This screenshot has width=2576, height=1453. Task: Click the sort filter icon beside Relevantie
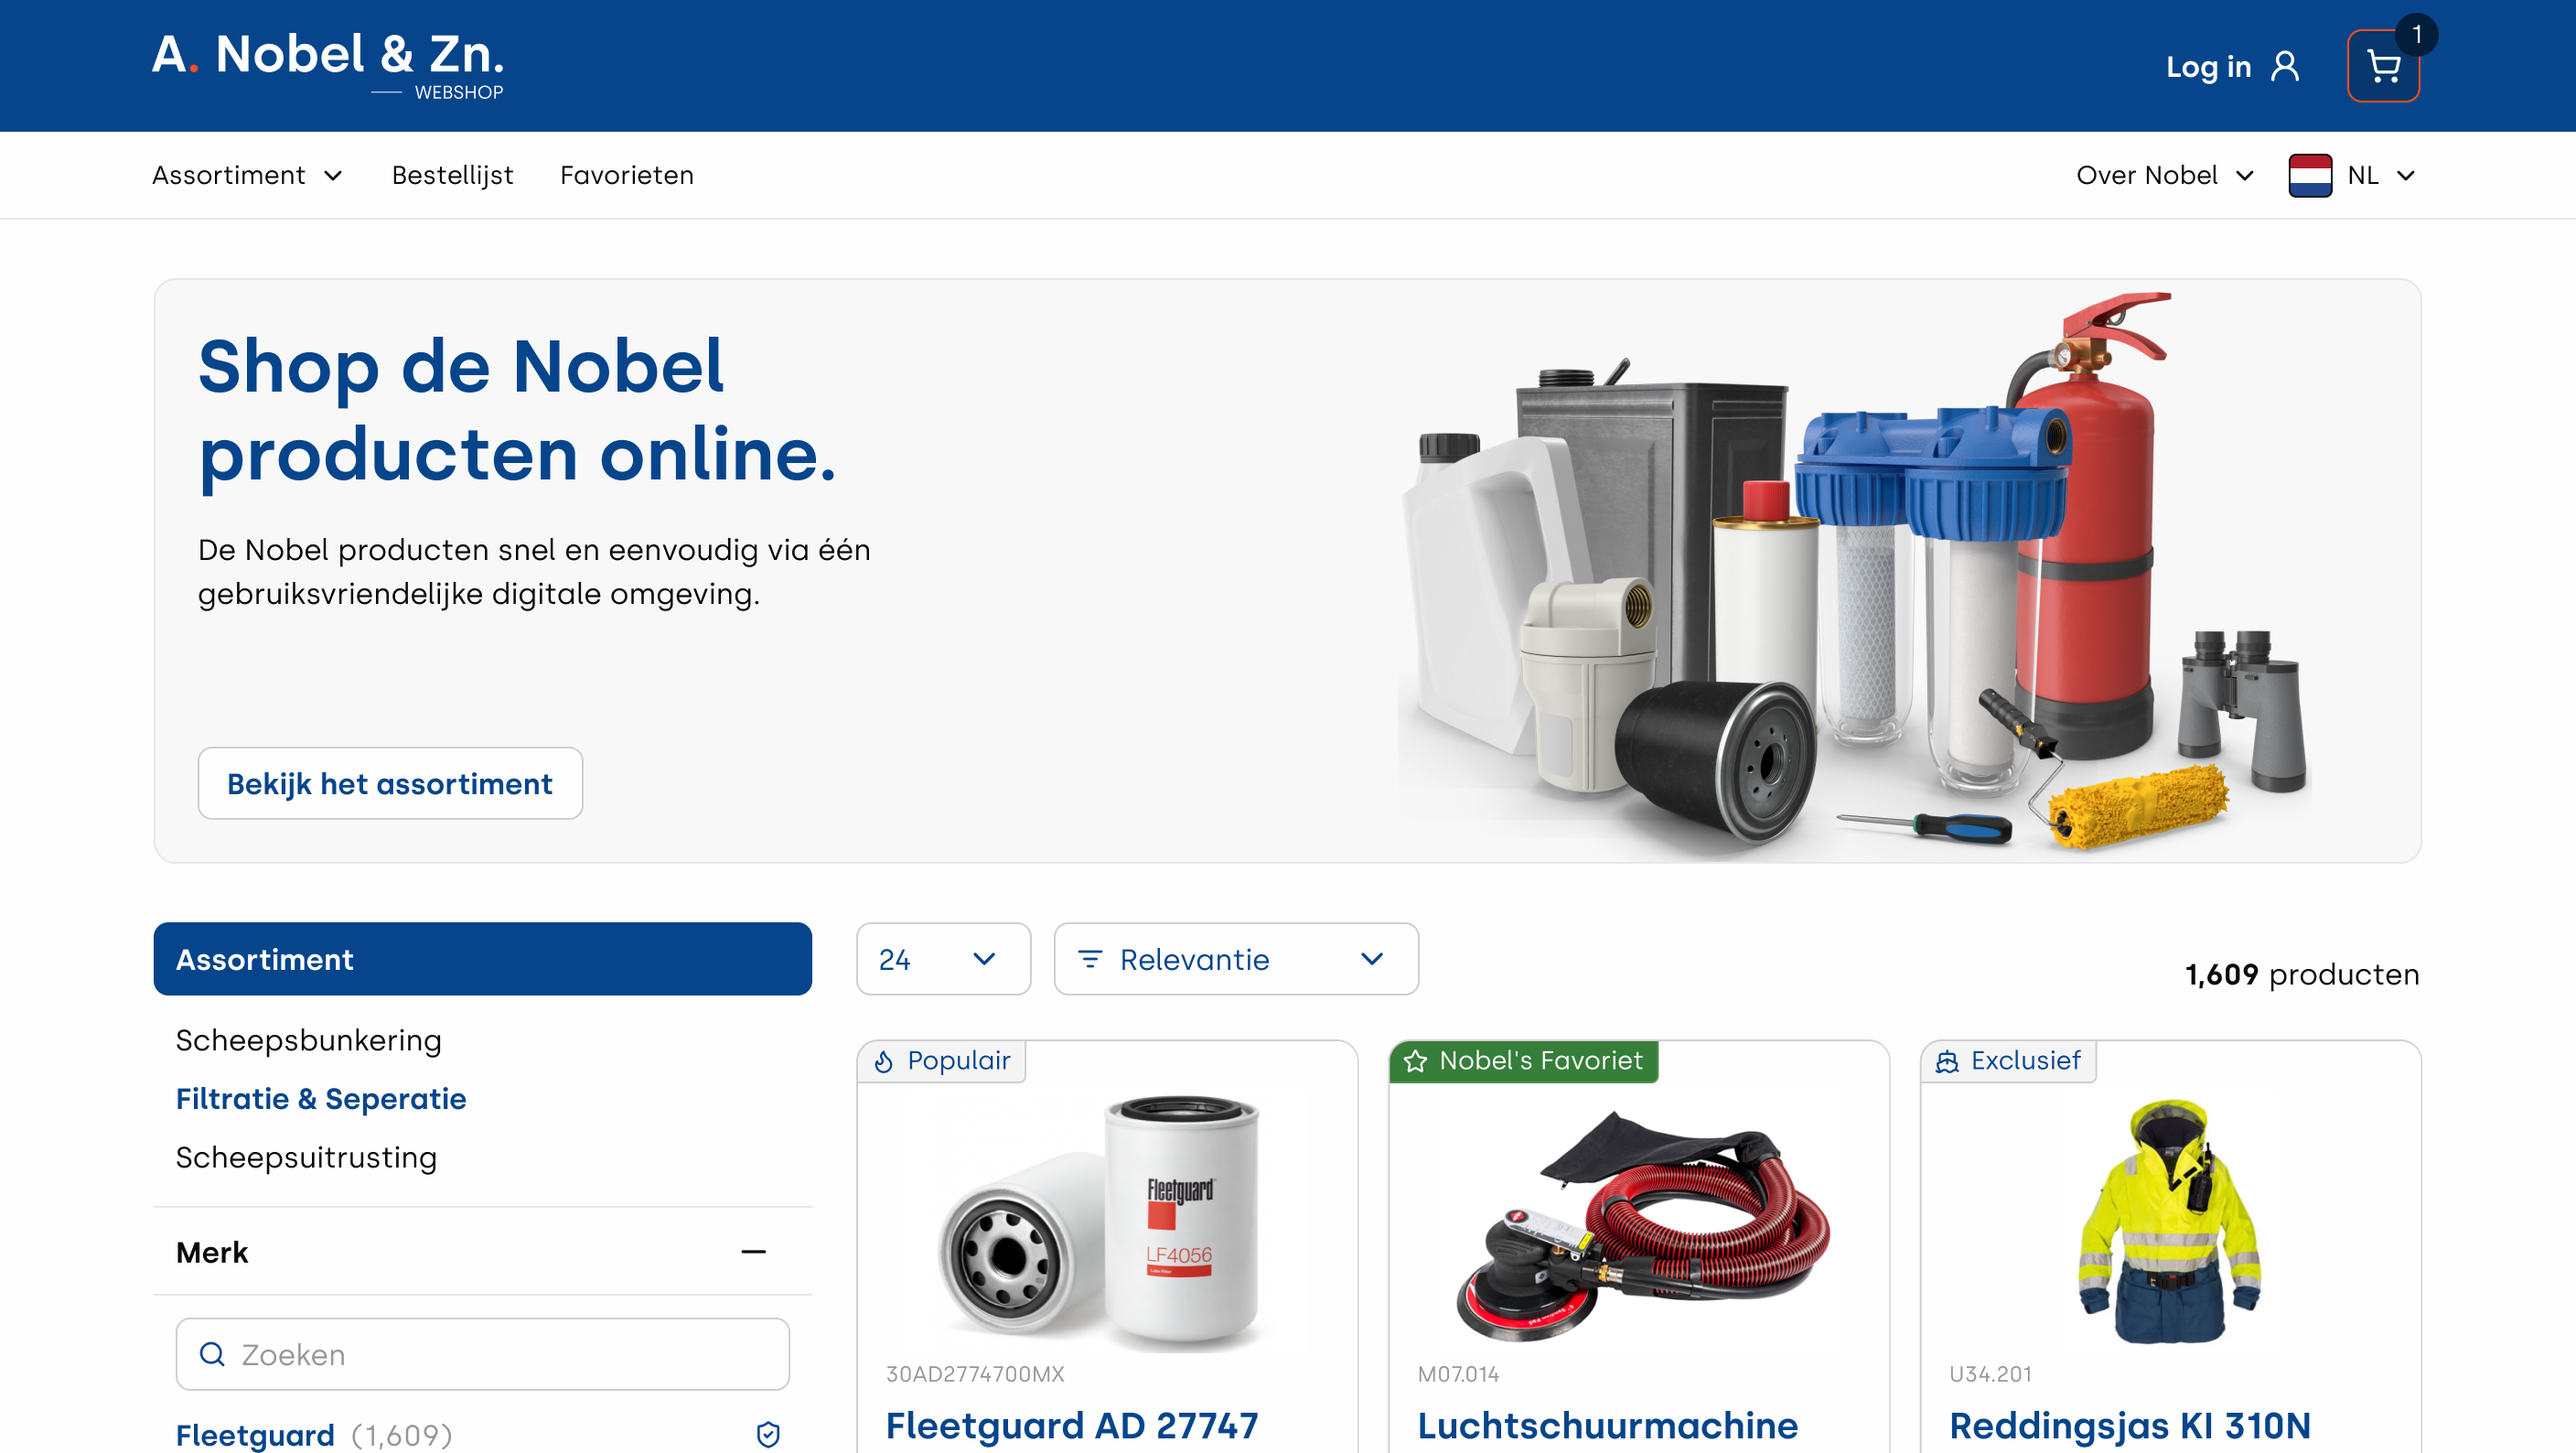click(1090, 959)
